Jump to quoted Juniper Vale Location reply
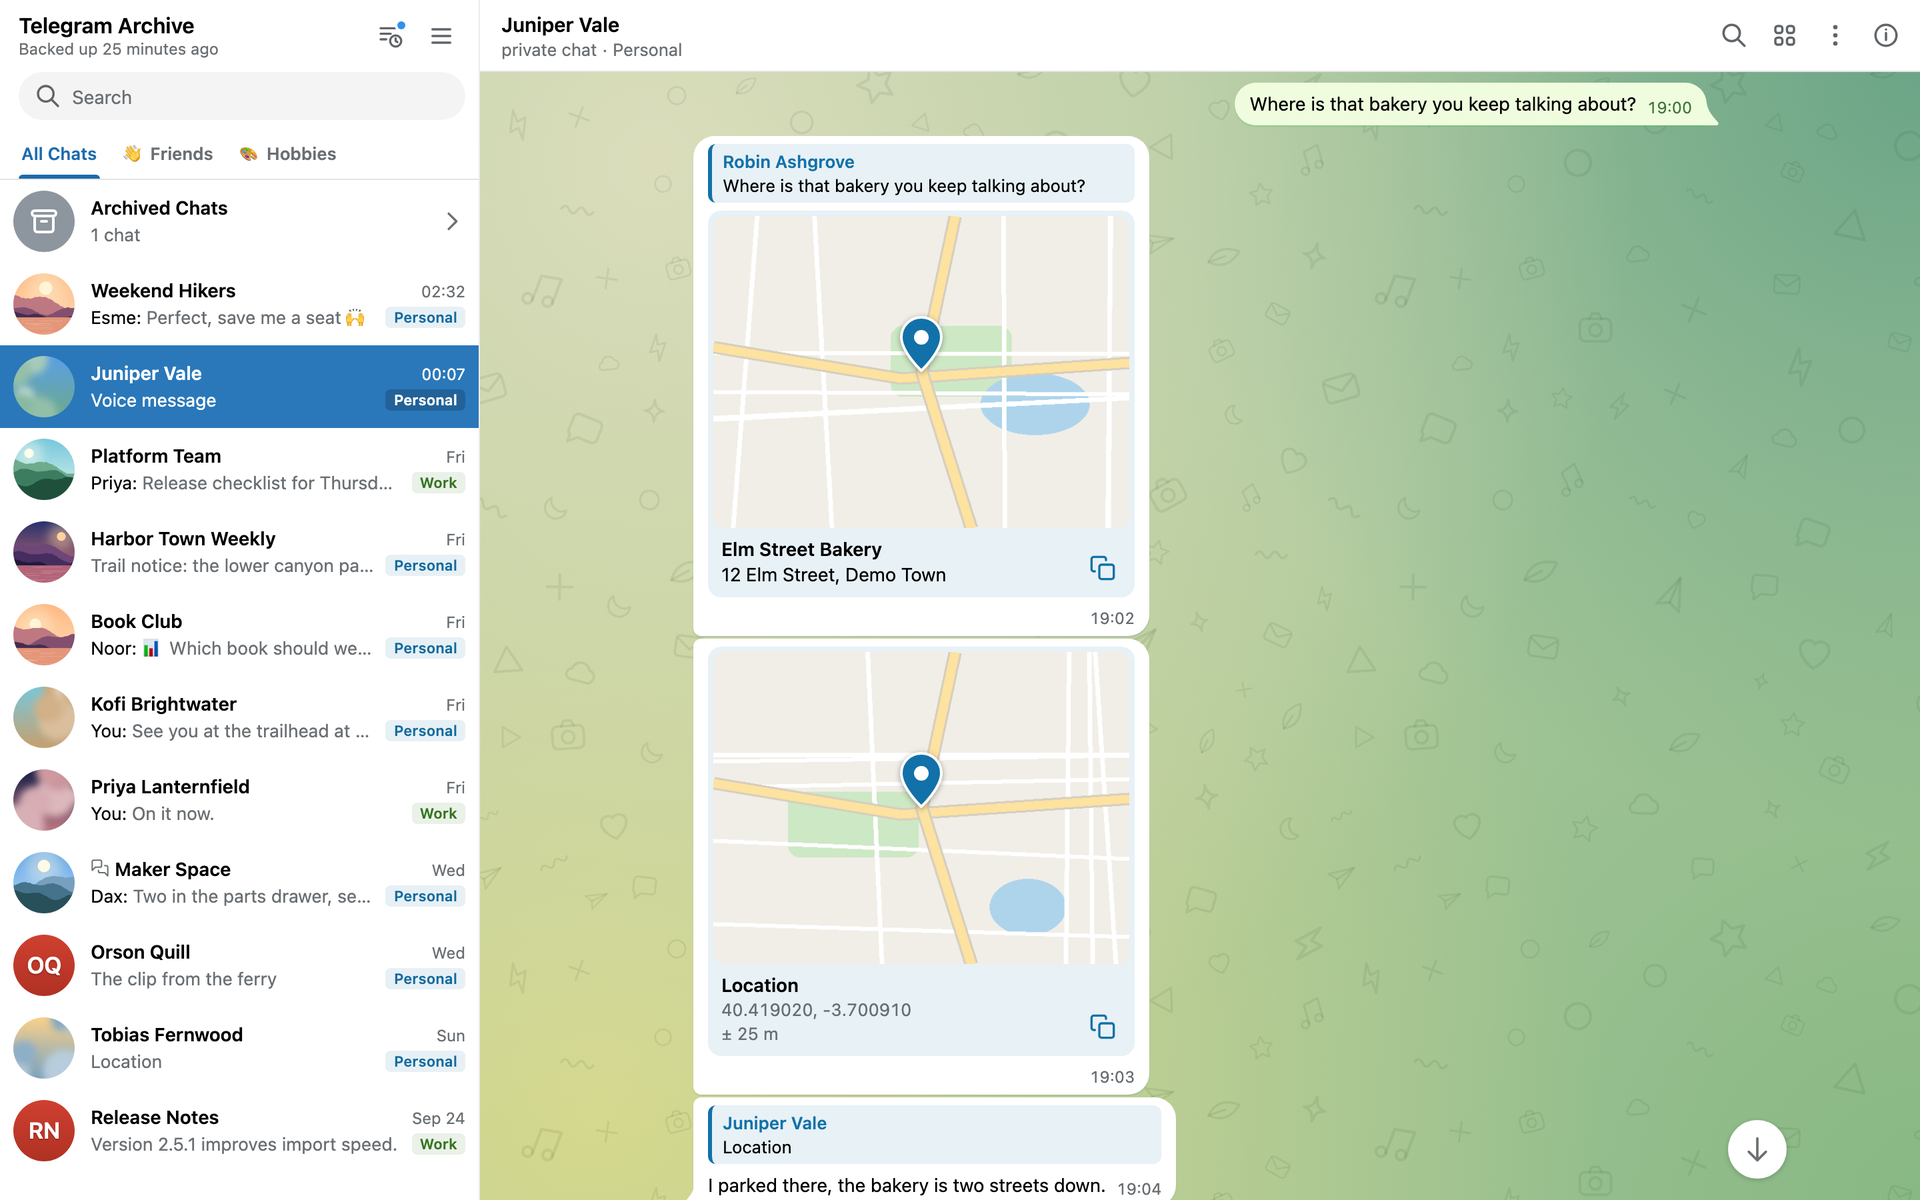This screenshot has height=1200, width=1920. click(934, 1135)
